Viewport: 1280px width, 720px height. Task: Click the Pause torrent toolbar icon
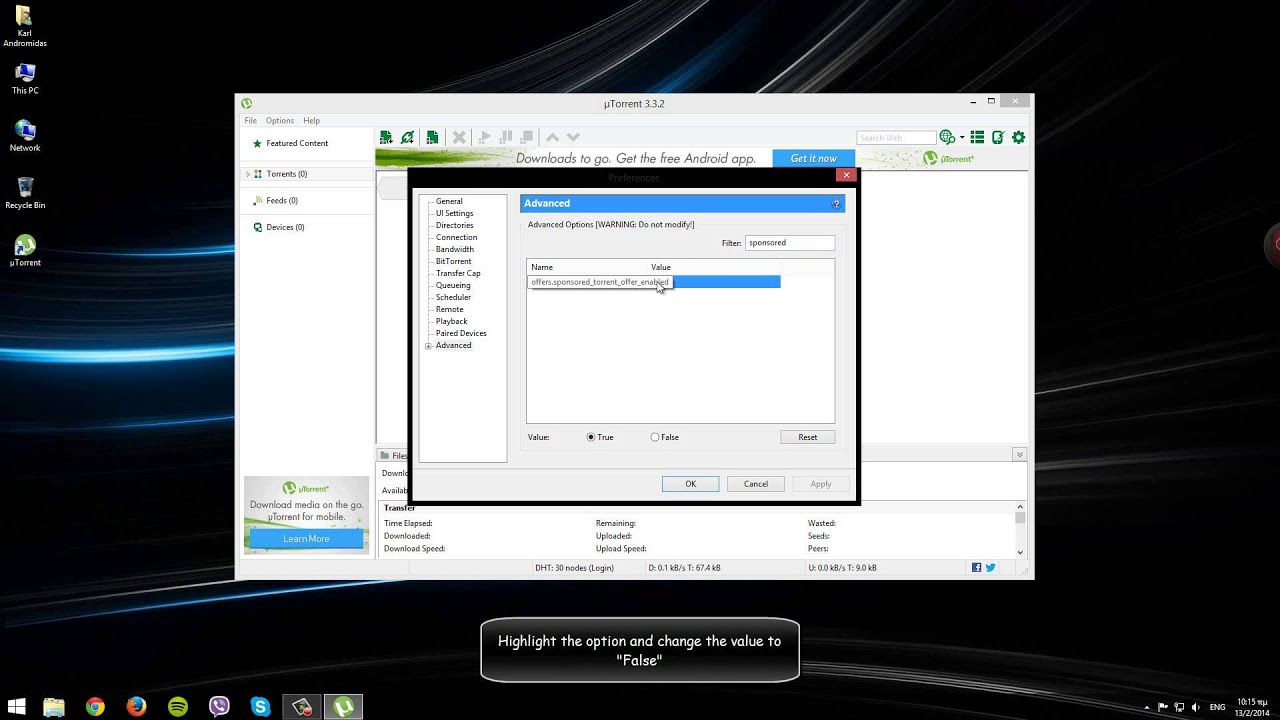506,137
